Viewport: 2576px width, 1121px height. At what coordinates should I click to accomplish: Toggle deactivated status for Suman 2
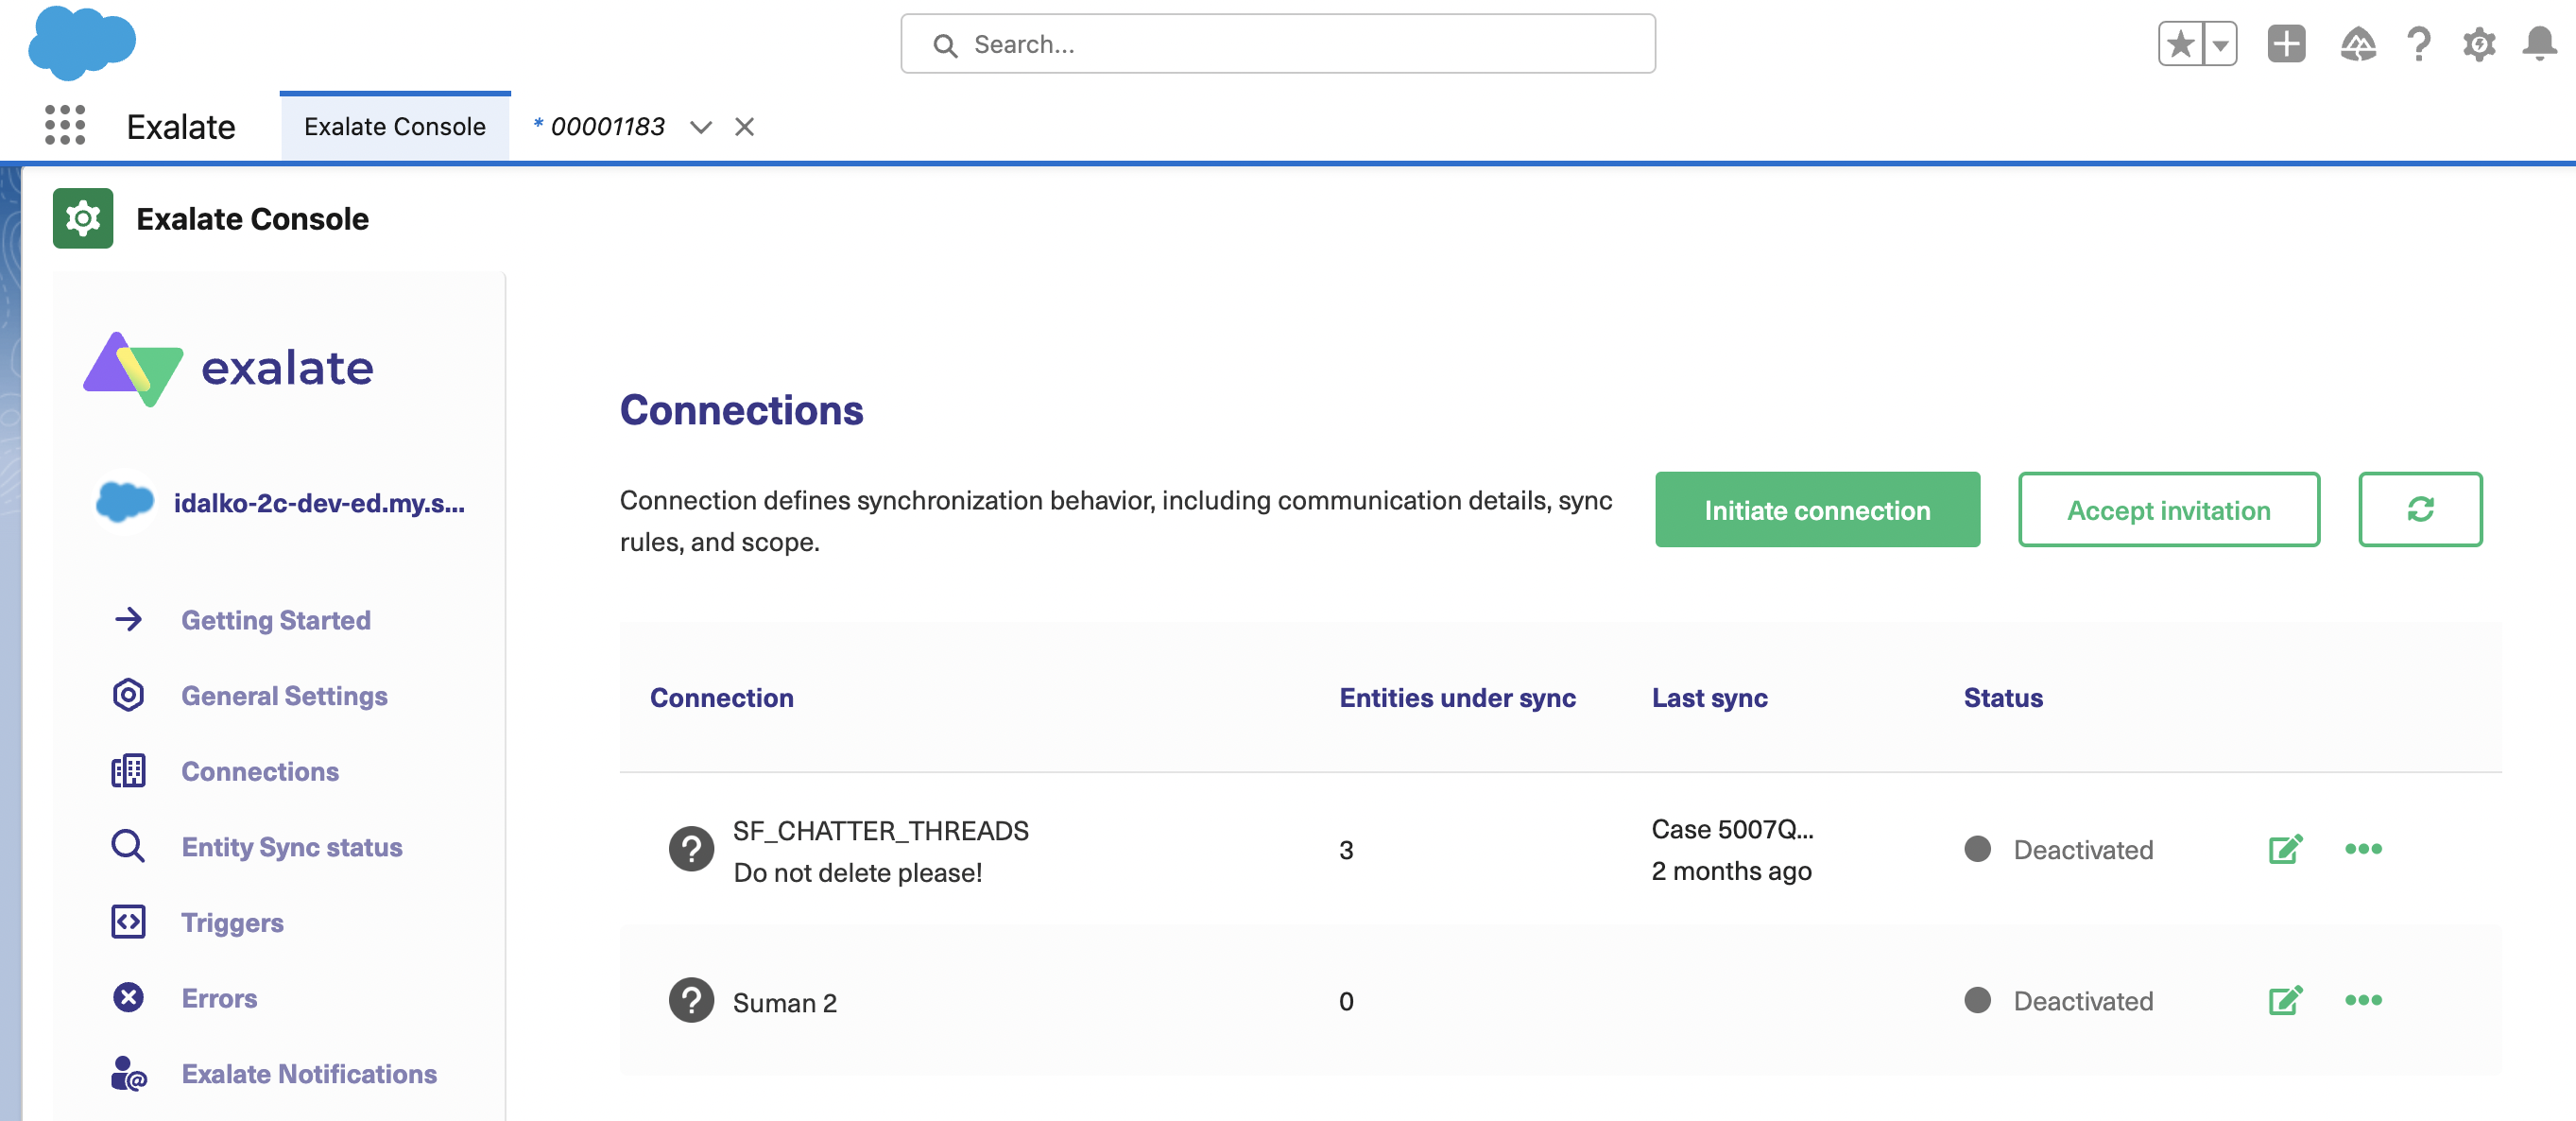click(1978, 999)
